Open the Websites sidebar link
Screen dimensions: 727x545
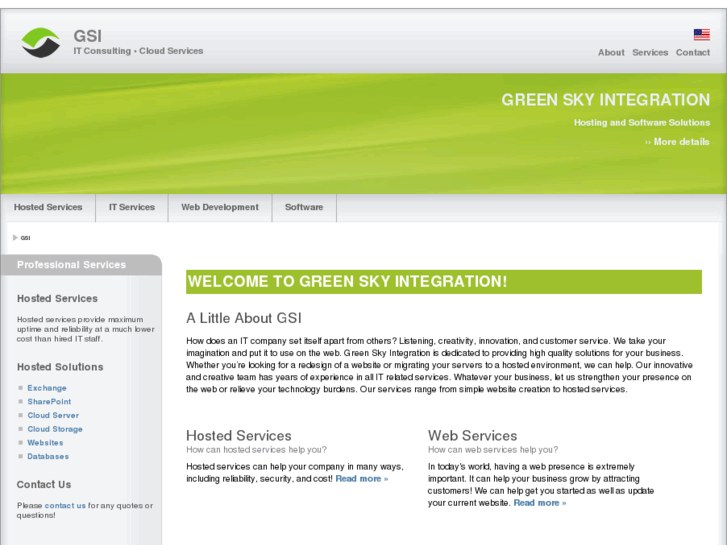45,442
